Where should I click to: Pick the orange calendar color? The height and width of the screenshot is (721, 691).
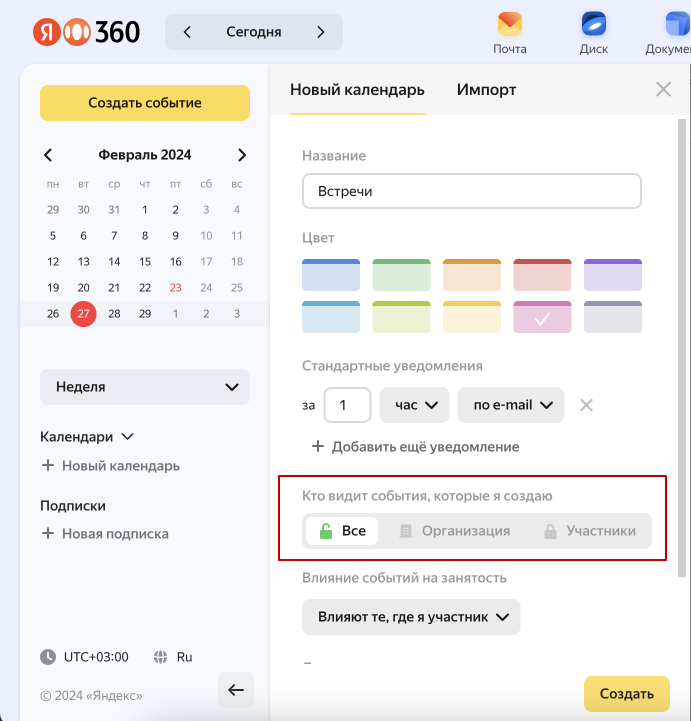472,275
